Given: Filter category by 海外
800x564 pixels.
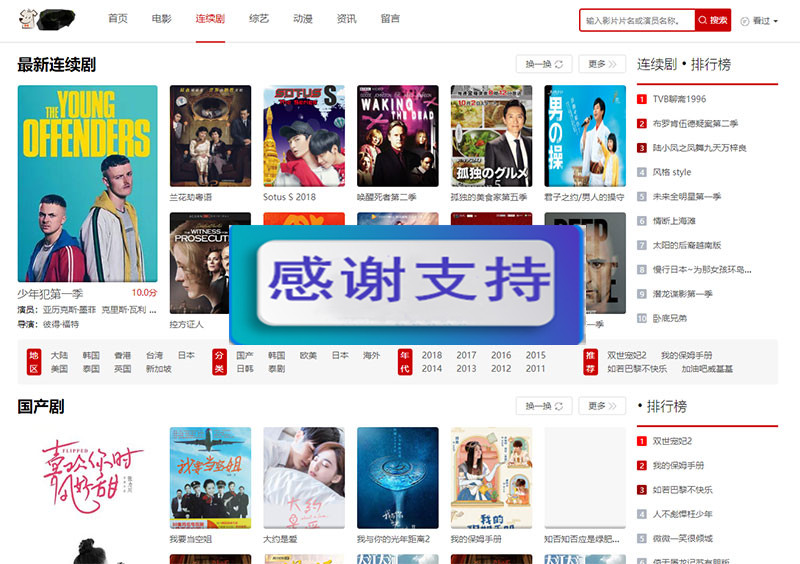Looking at the screenshot, I should (371, 355).
